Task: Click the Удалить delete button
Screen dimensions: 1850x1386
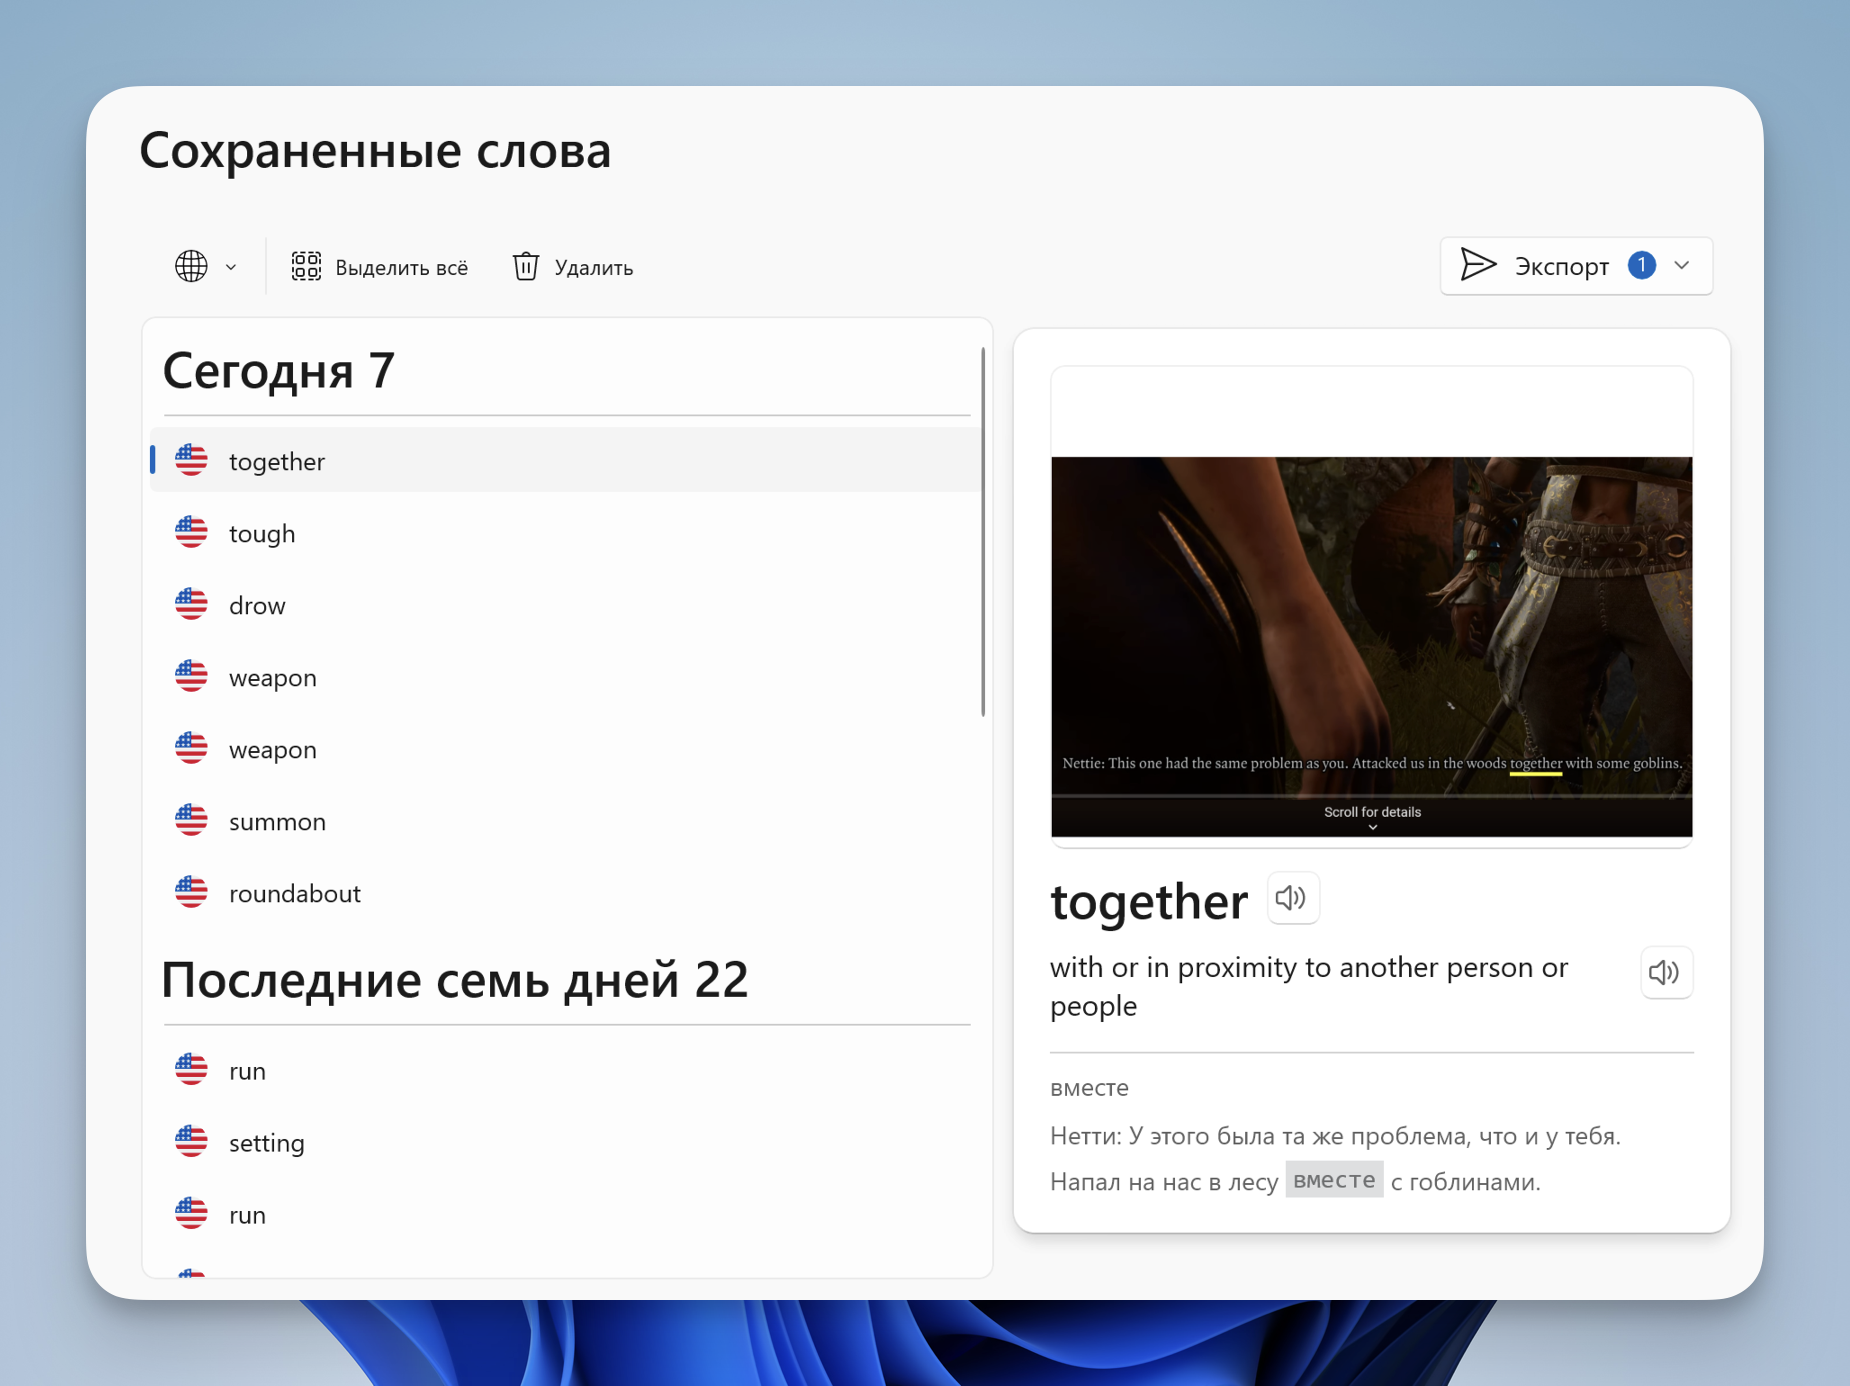Action: pos(573,267)
